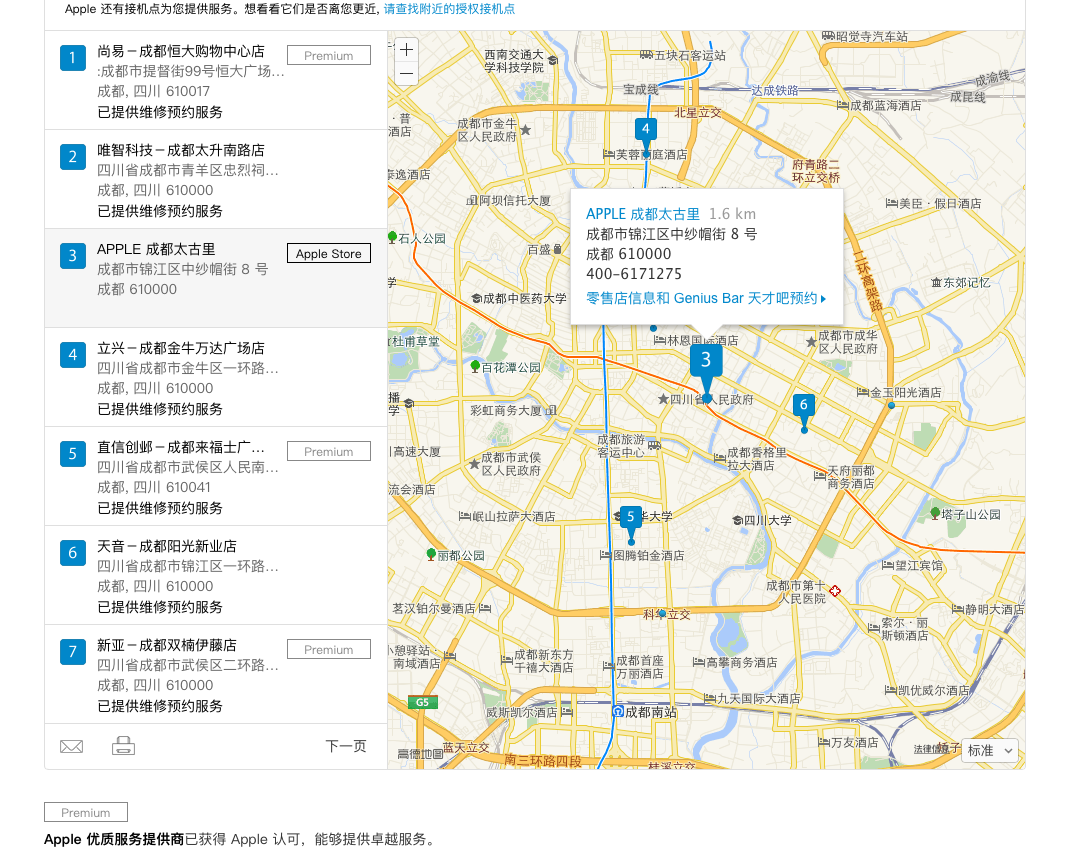Select 立兴－成都金牛万达广场店 list entry

(x=180, y=348)
